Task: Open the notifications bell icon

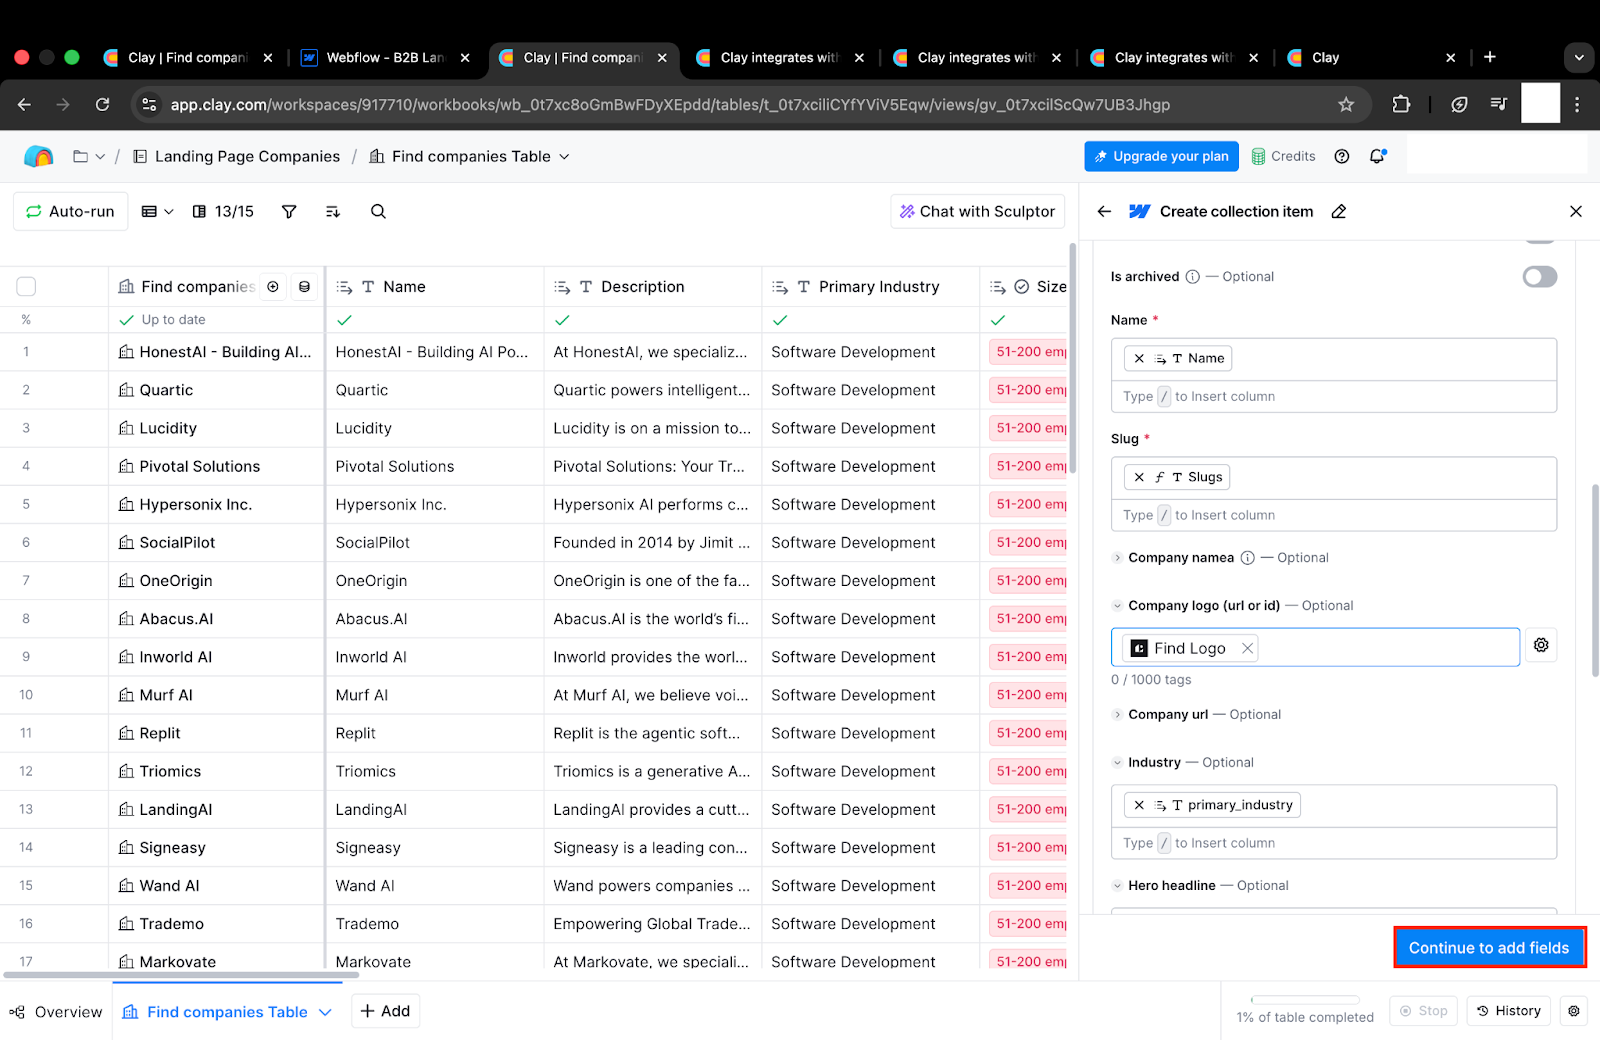Action: pyautogui.click(x=1378, y=156)
